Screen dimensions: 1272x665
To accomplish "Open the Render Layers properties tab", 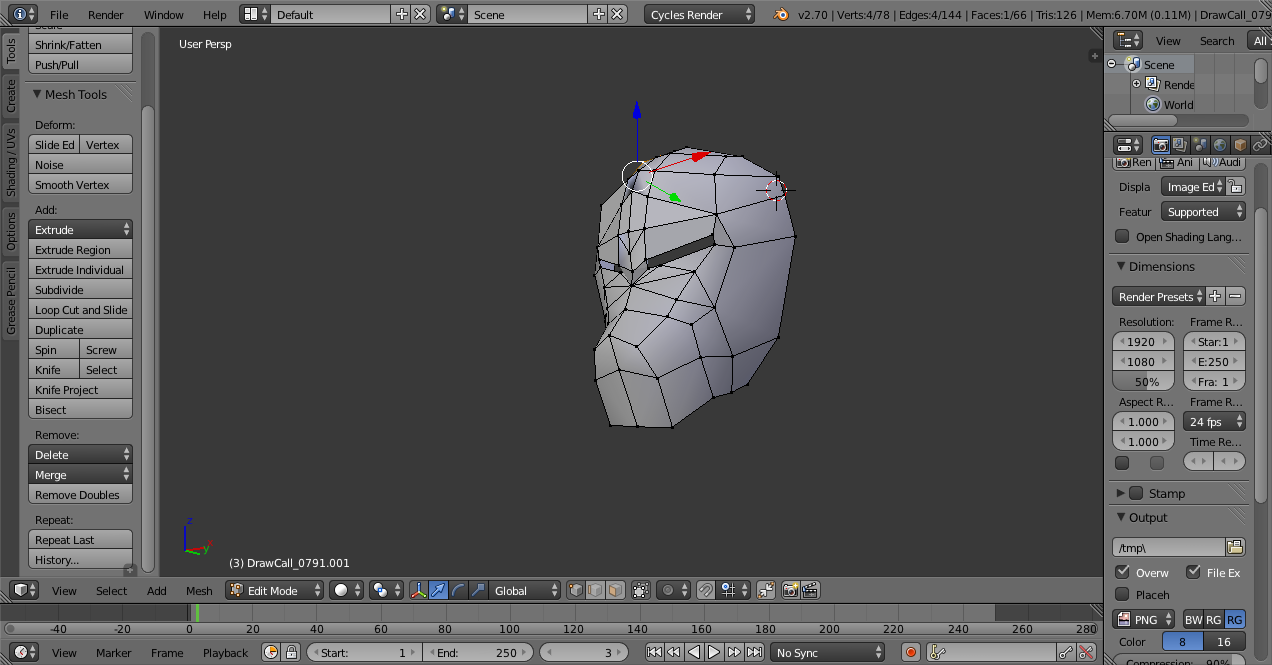I will click(x=1180, y=145).
